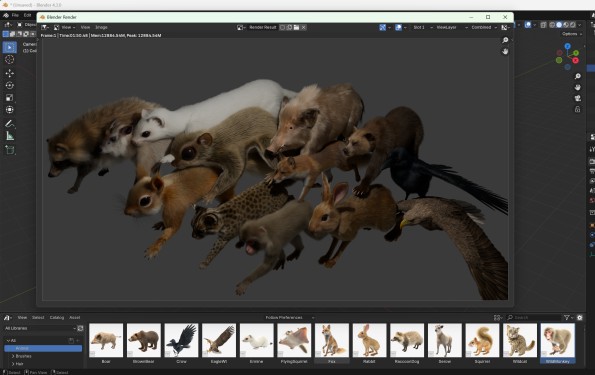The image size is (595, 375).
Task: Open Select menu in asset browser
Action: [38, 317]
